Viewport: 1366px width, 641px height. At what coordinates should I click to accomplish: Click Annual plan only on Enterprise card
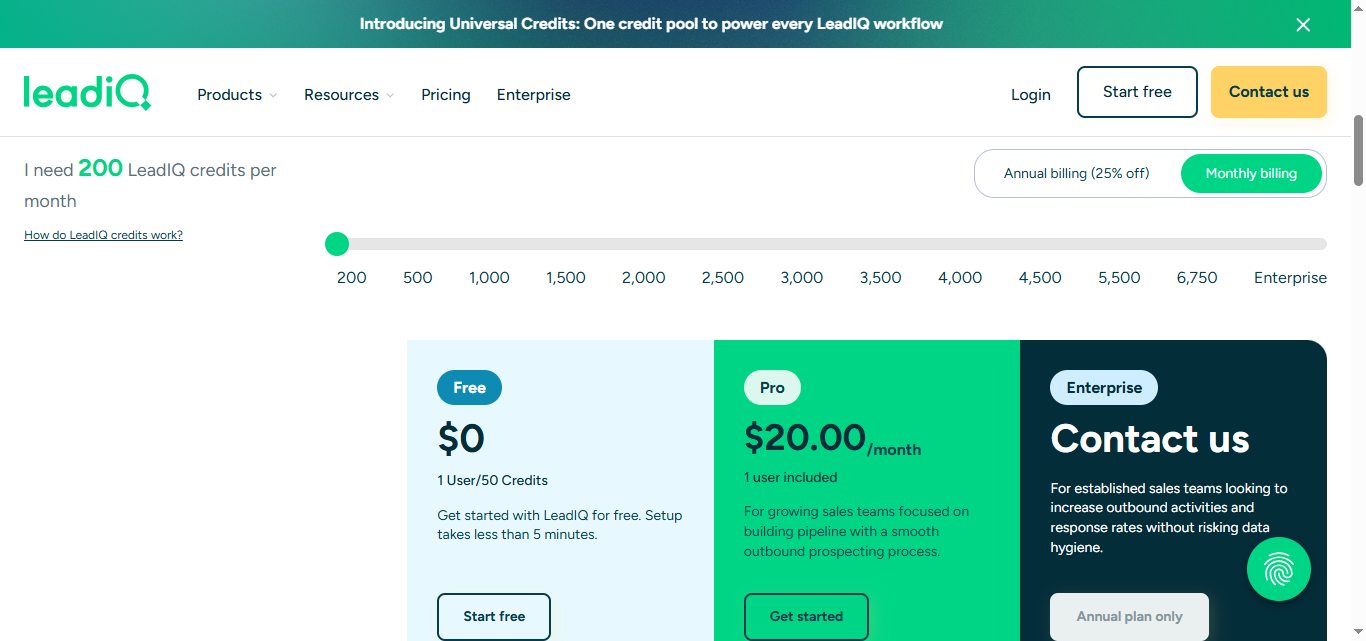(x=1129, y=617)
